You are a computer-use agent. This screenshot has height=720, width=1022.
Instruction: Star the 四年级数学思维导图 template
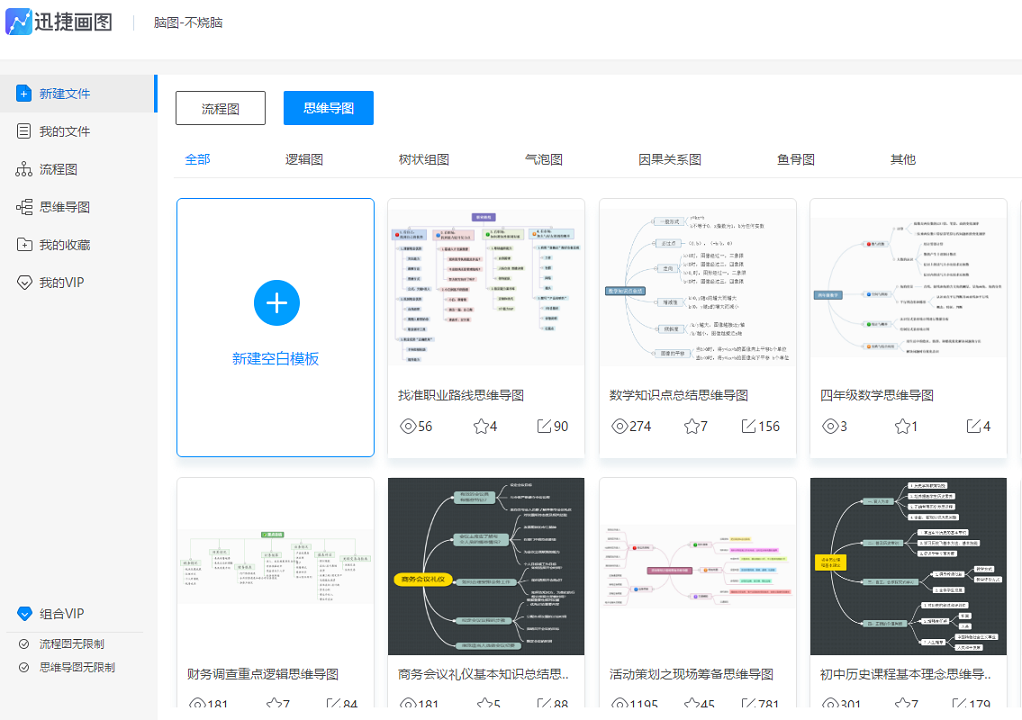click(x=902, y=426)
